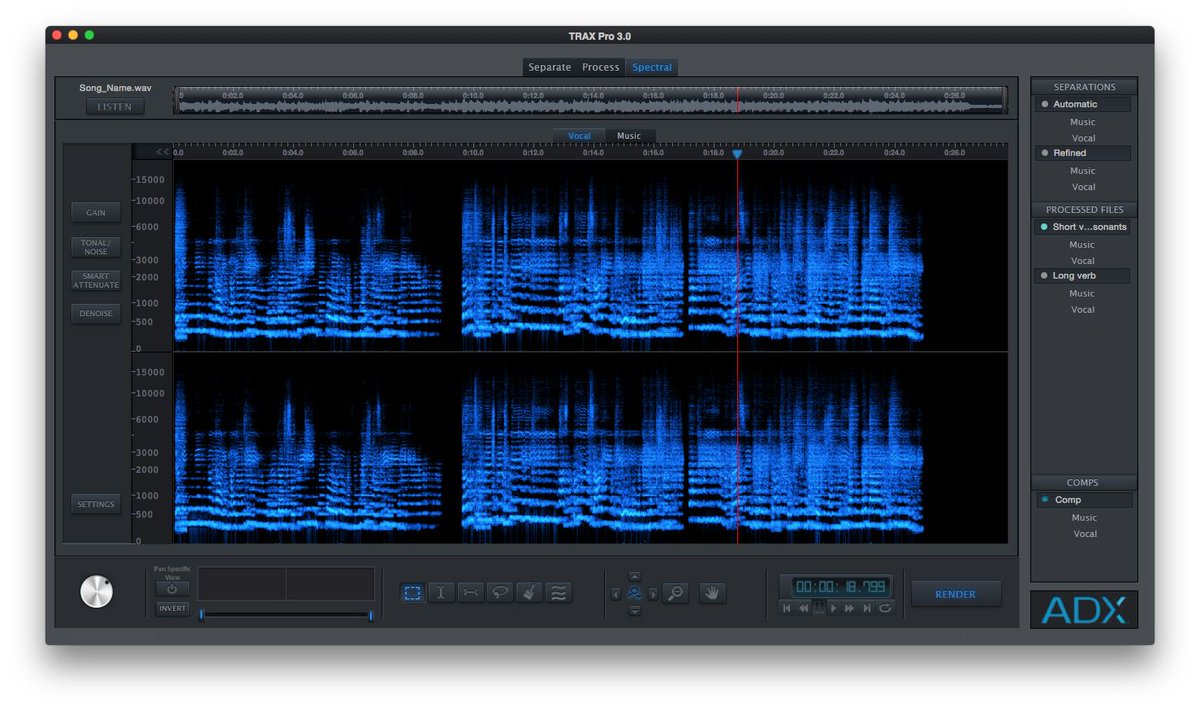Image resolution: width=1200 pixels, height=710 pixels.
Task: Select the rectangular marquee selection tool
Action: tap(412, 592)
